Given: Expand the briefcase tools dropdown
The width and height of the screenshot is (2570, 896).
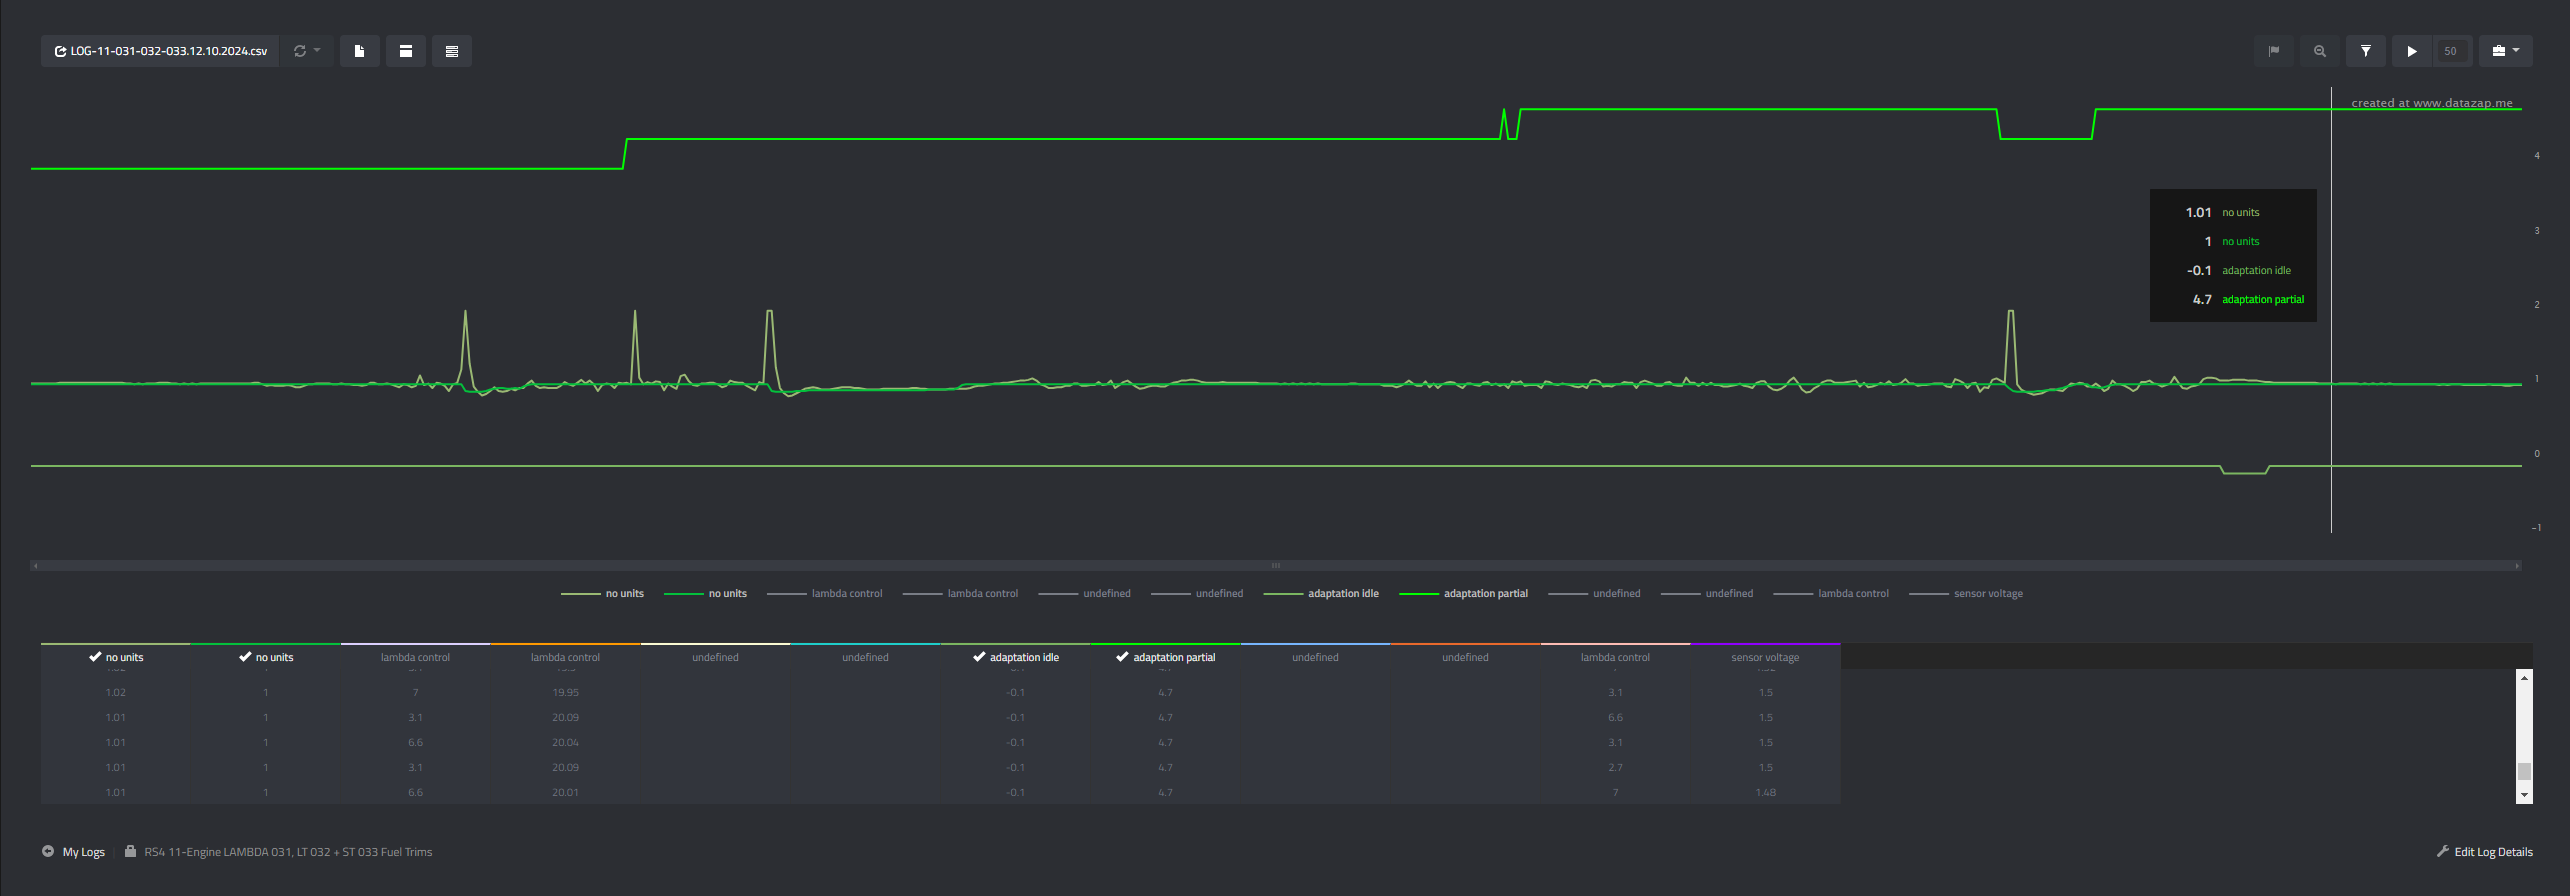Looking at the screenshot, I should (x=2505, y=51).
